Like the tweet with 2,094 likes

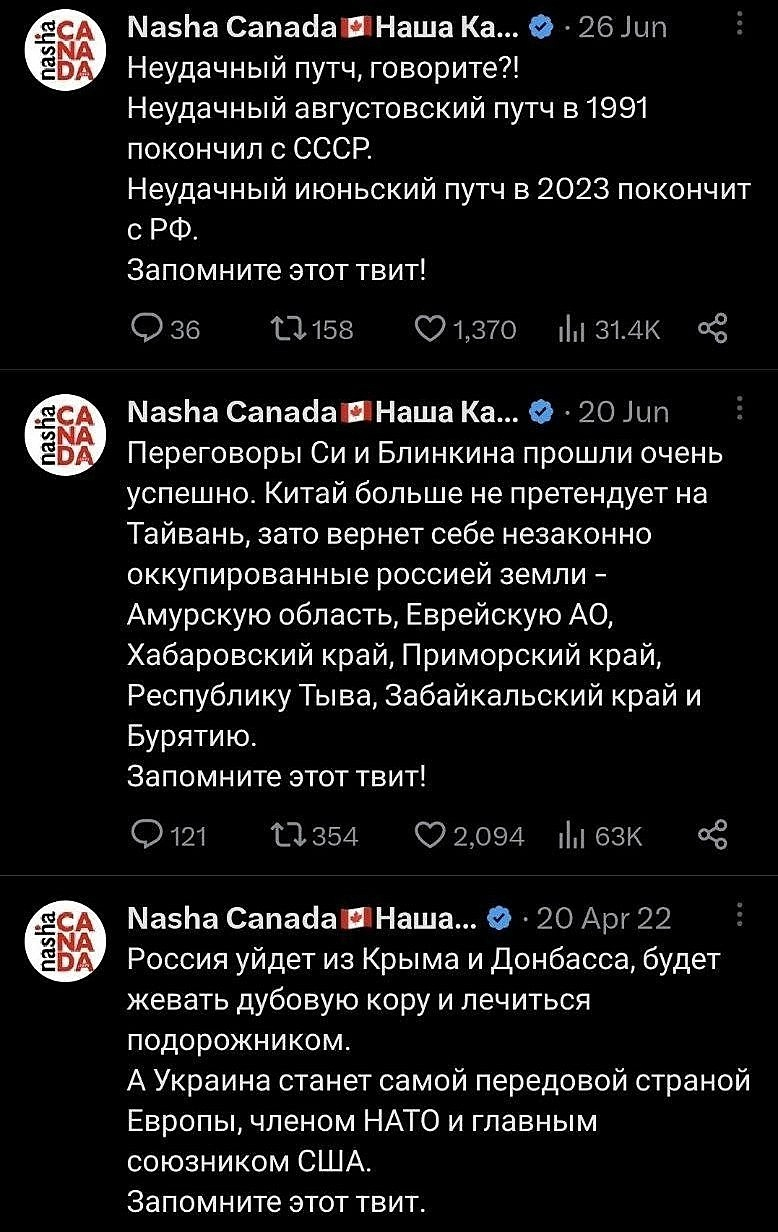(430, 835)
